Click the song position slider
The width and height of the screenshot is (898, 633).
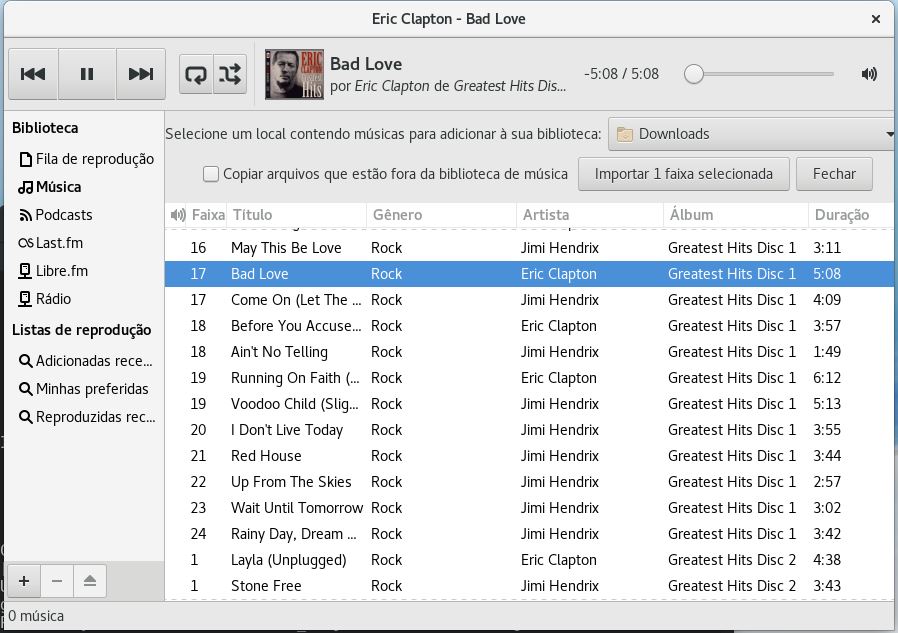760,74
